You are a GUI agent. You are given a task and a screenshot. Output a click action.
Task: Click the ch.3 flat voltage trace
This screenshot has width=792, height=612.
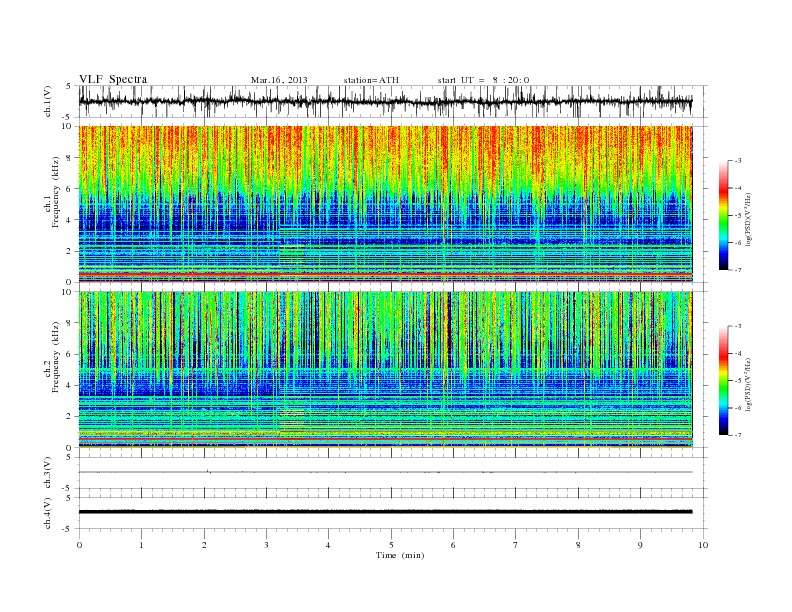click(x=385, y=472)
